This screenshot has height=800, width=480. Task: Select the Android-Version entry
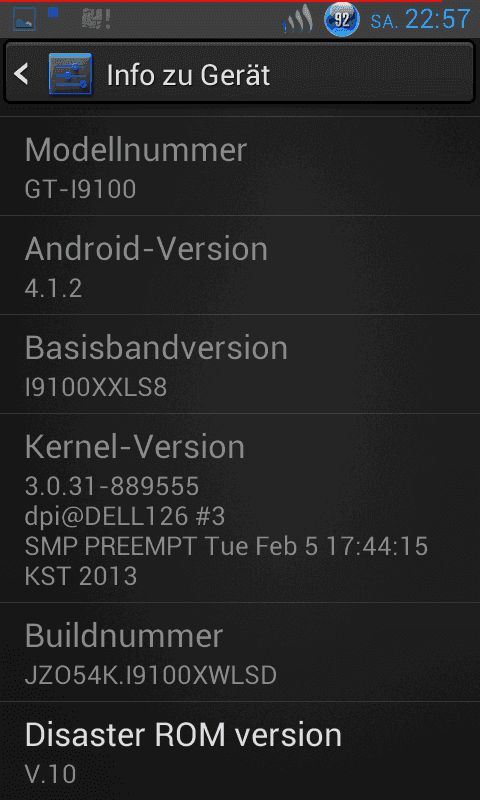[x=240, y=265]
